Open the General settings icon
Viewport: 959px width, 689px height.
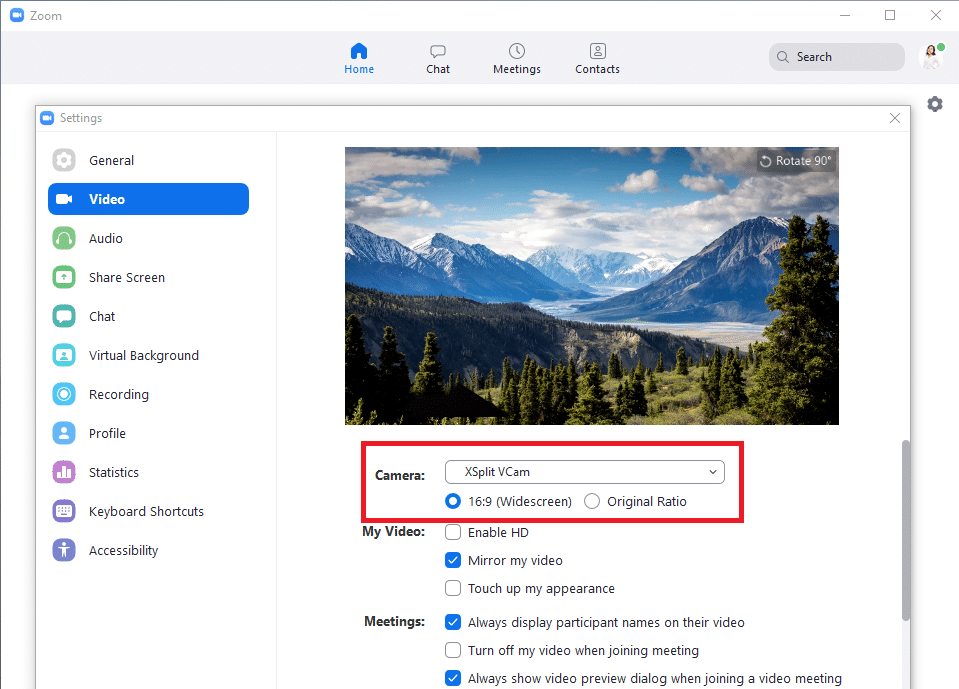[x=64, y=160]
